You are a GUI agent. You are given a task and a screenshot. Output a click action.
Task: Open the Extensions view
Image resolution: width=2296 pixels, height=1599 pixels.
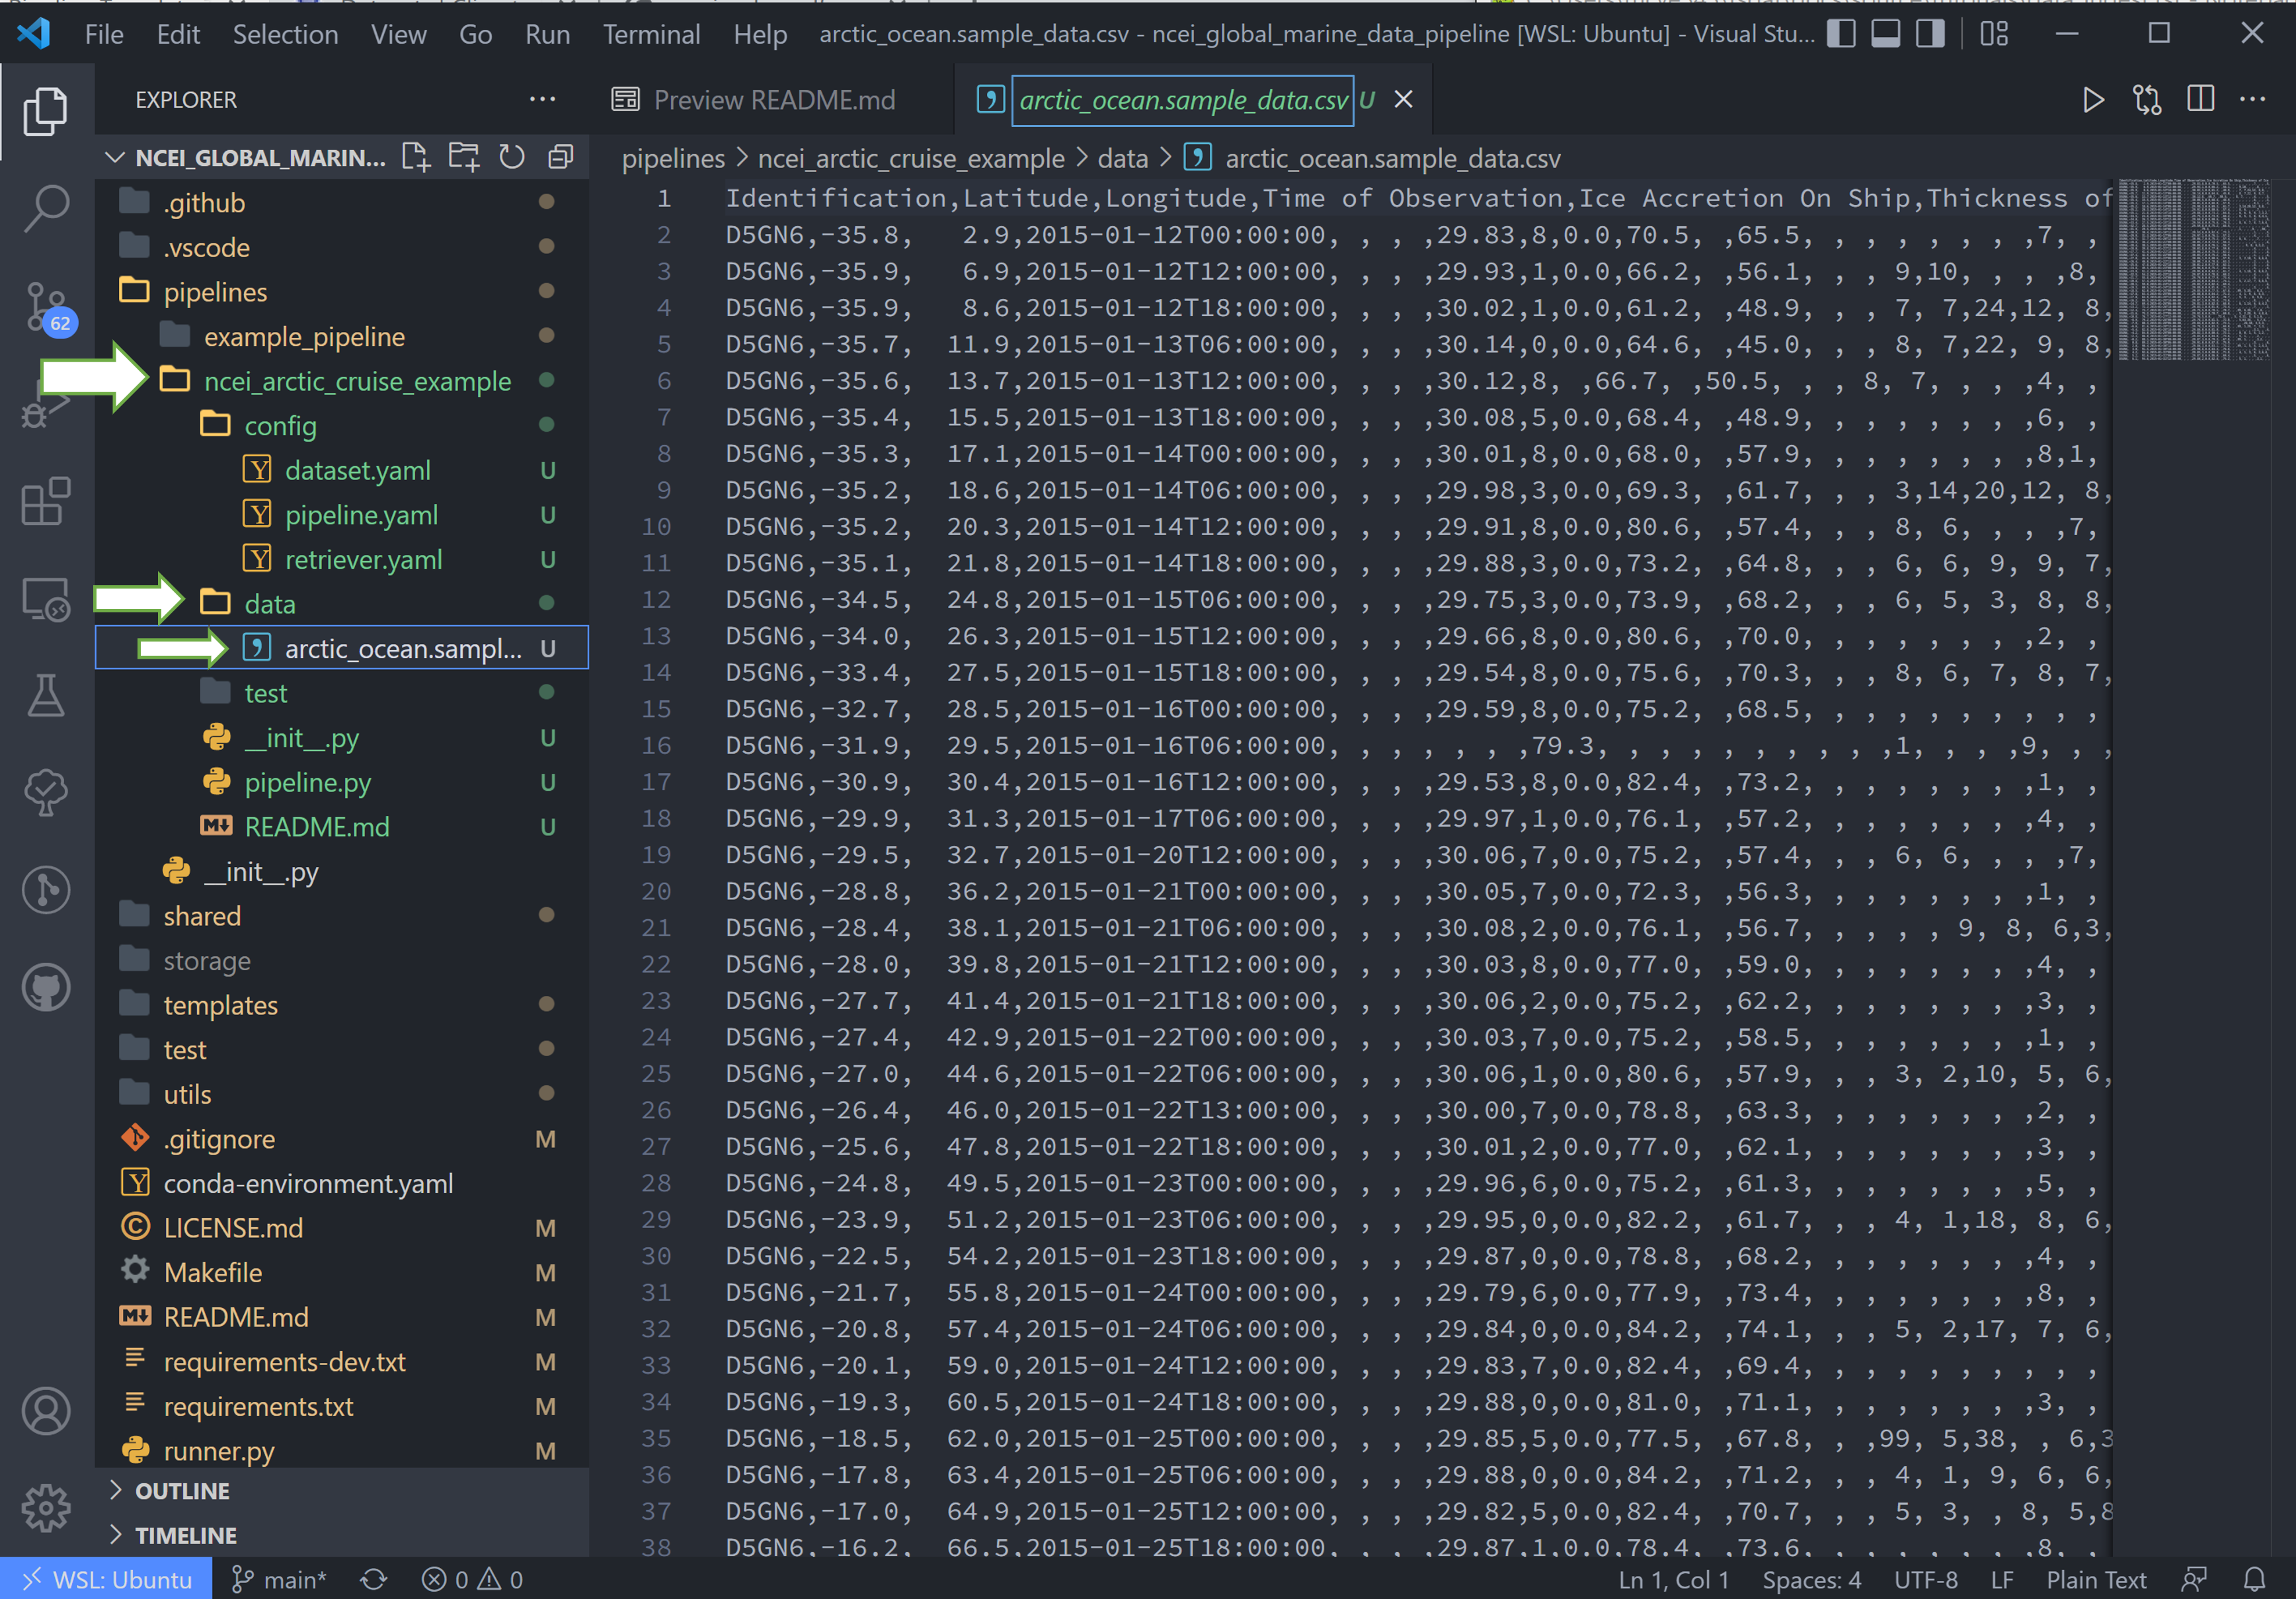click(46, 500)
